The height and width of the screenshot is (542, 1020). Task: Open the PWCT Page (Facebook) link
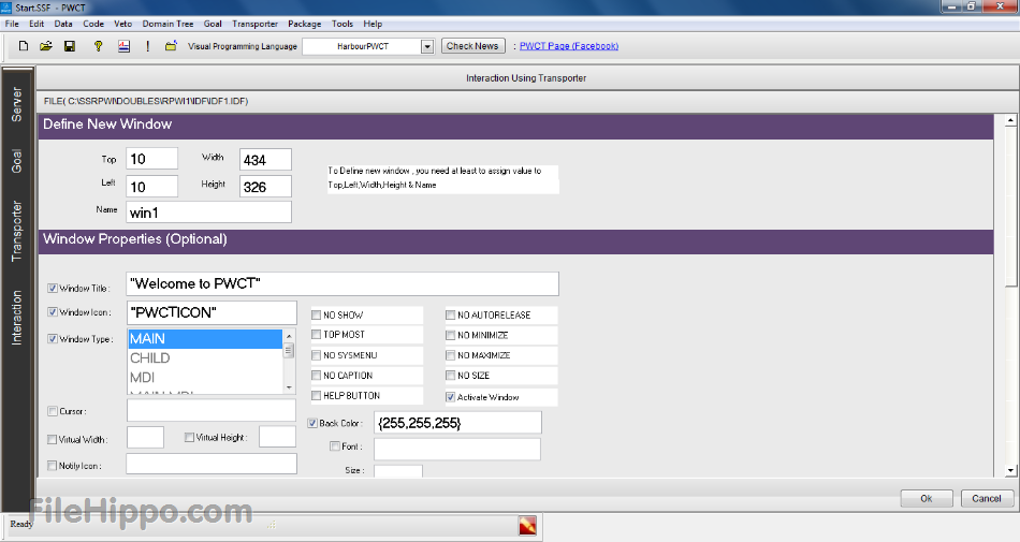[569, 46]
